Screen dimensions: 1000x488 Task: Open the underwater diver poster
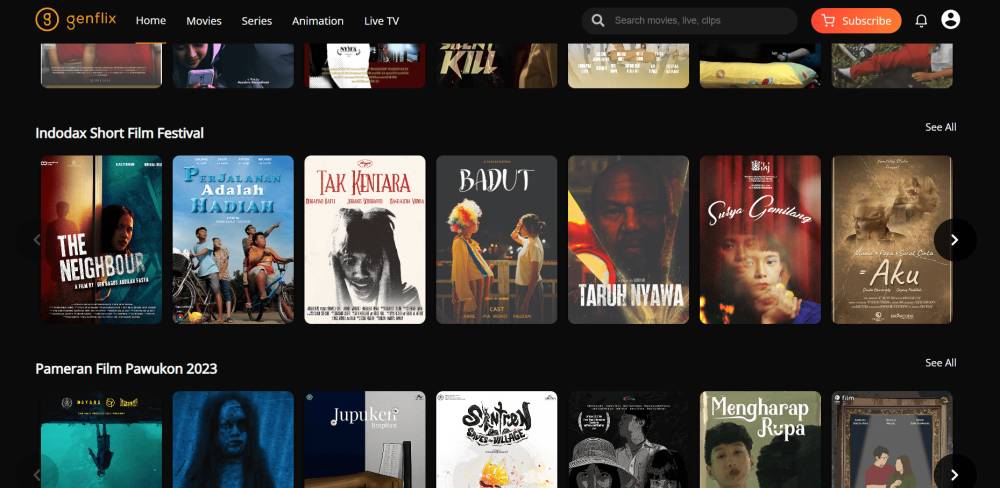[x=101, y=440]
